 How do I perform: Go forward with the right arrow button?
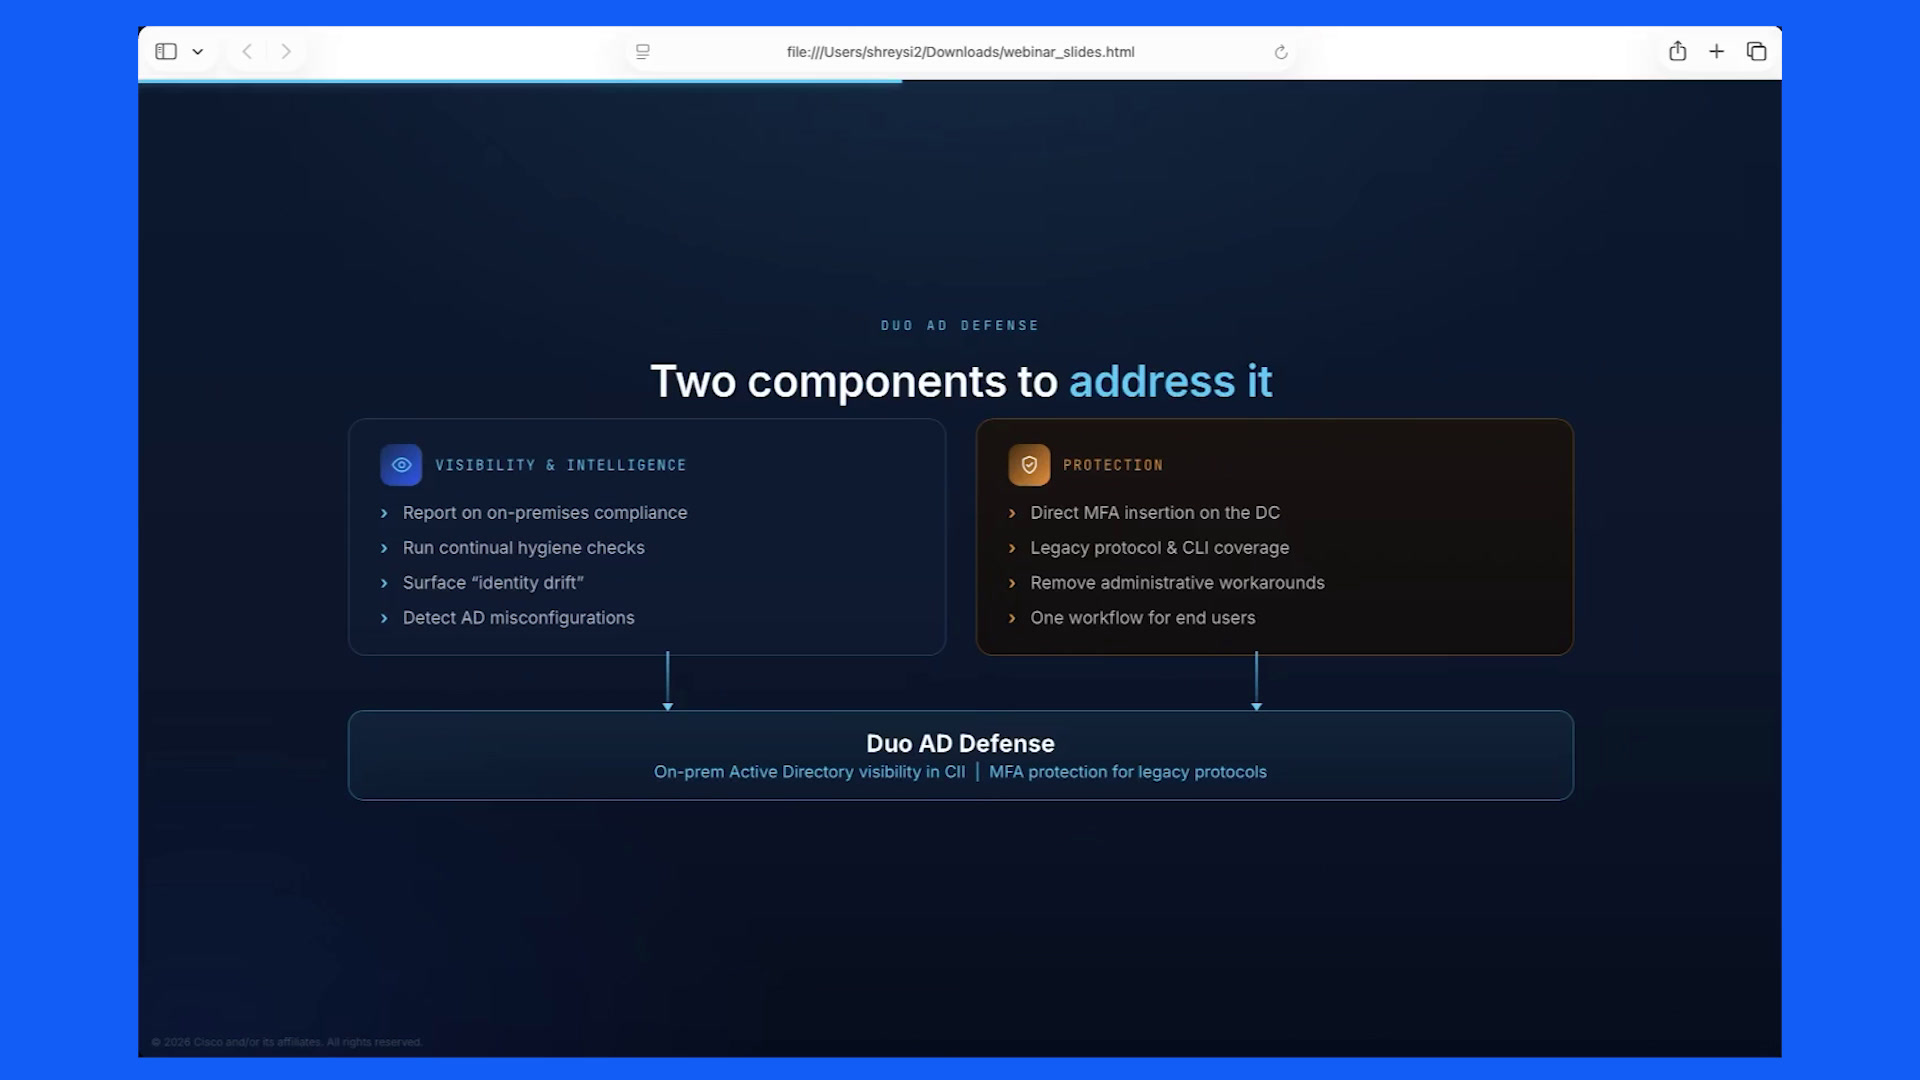coord(286,51)
